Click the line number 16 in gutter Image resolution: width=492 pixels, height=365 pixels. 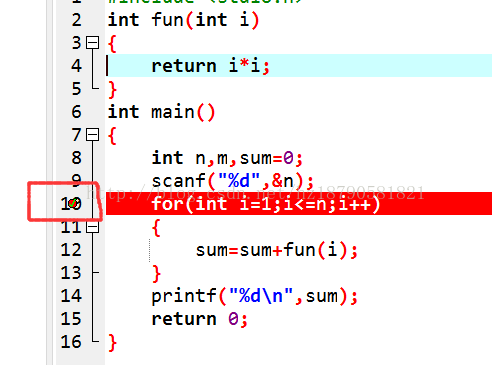coord(71,342)
